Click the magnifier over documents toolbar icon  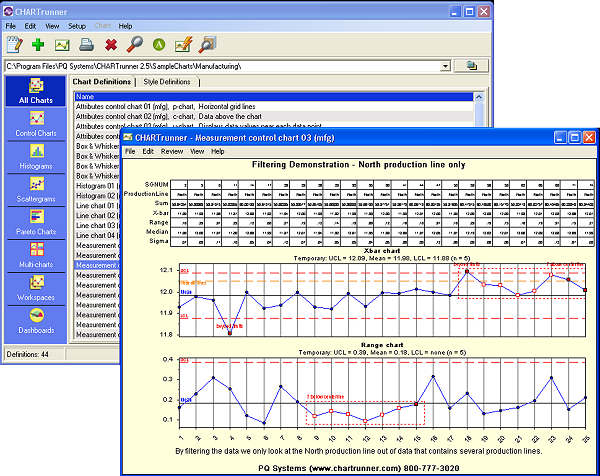coord(207,44)
